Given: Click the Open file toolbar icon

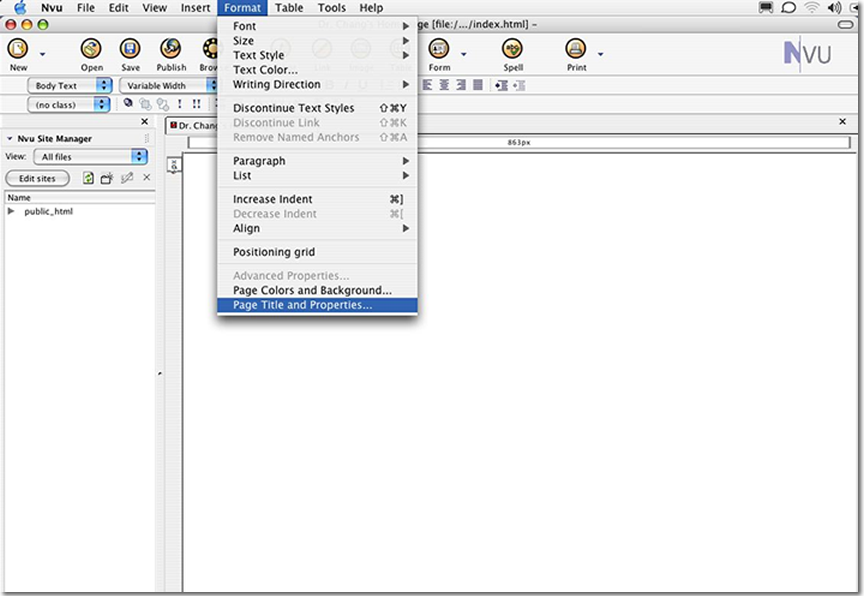Looking at the screenshot, I should point(91,49).
